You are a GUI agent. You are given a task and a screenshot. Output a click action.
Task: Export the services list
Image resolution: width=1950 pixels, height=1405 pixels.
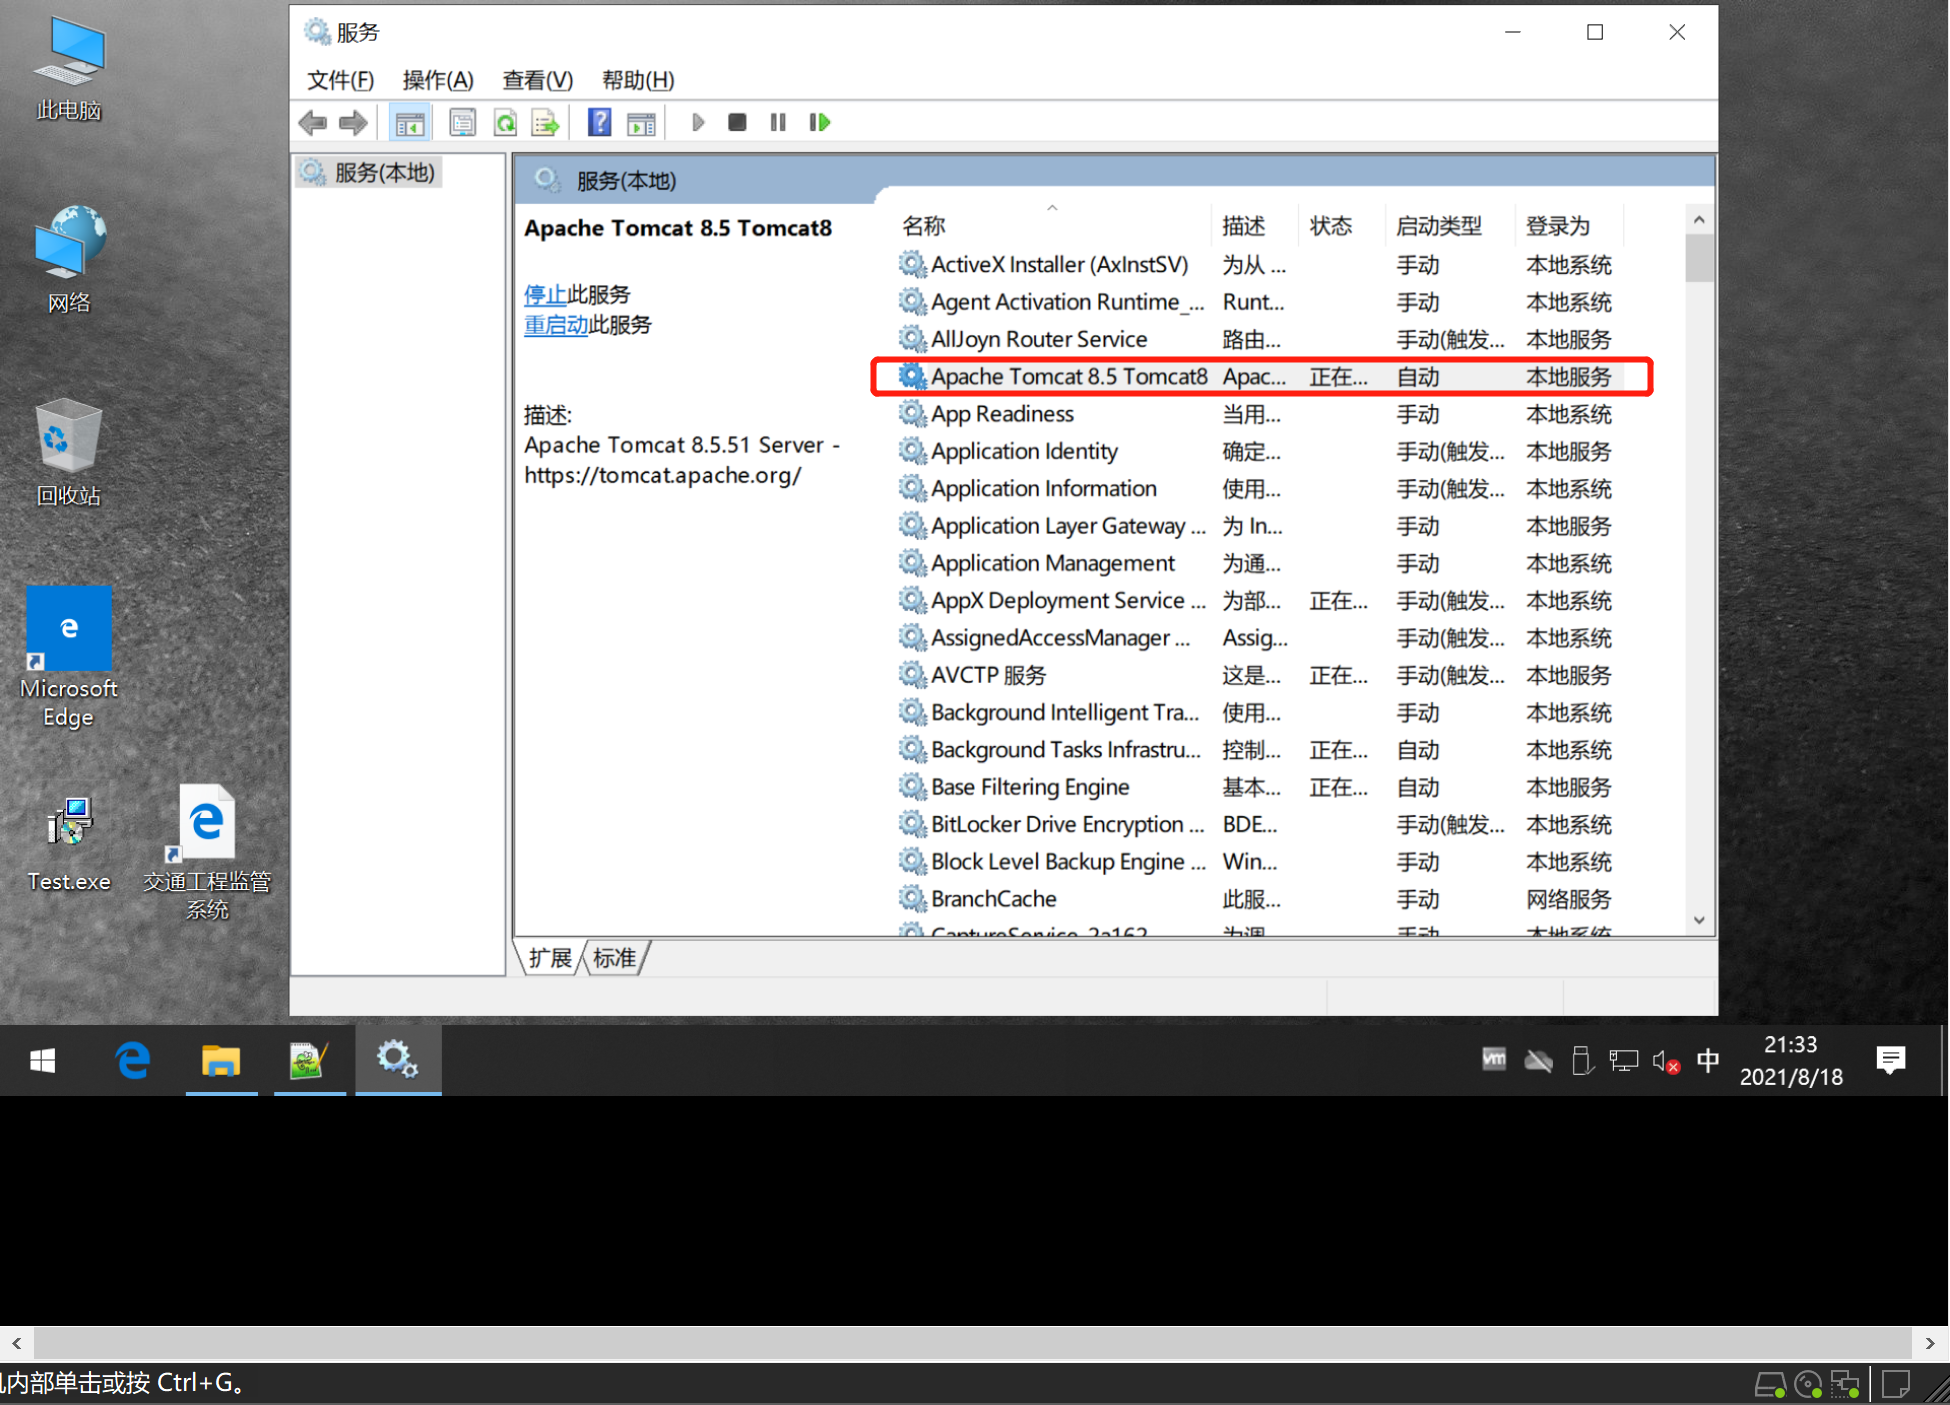pos(544,122)
